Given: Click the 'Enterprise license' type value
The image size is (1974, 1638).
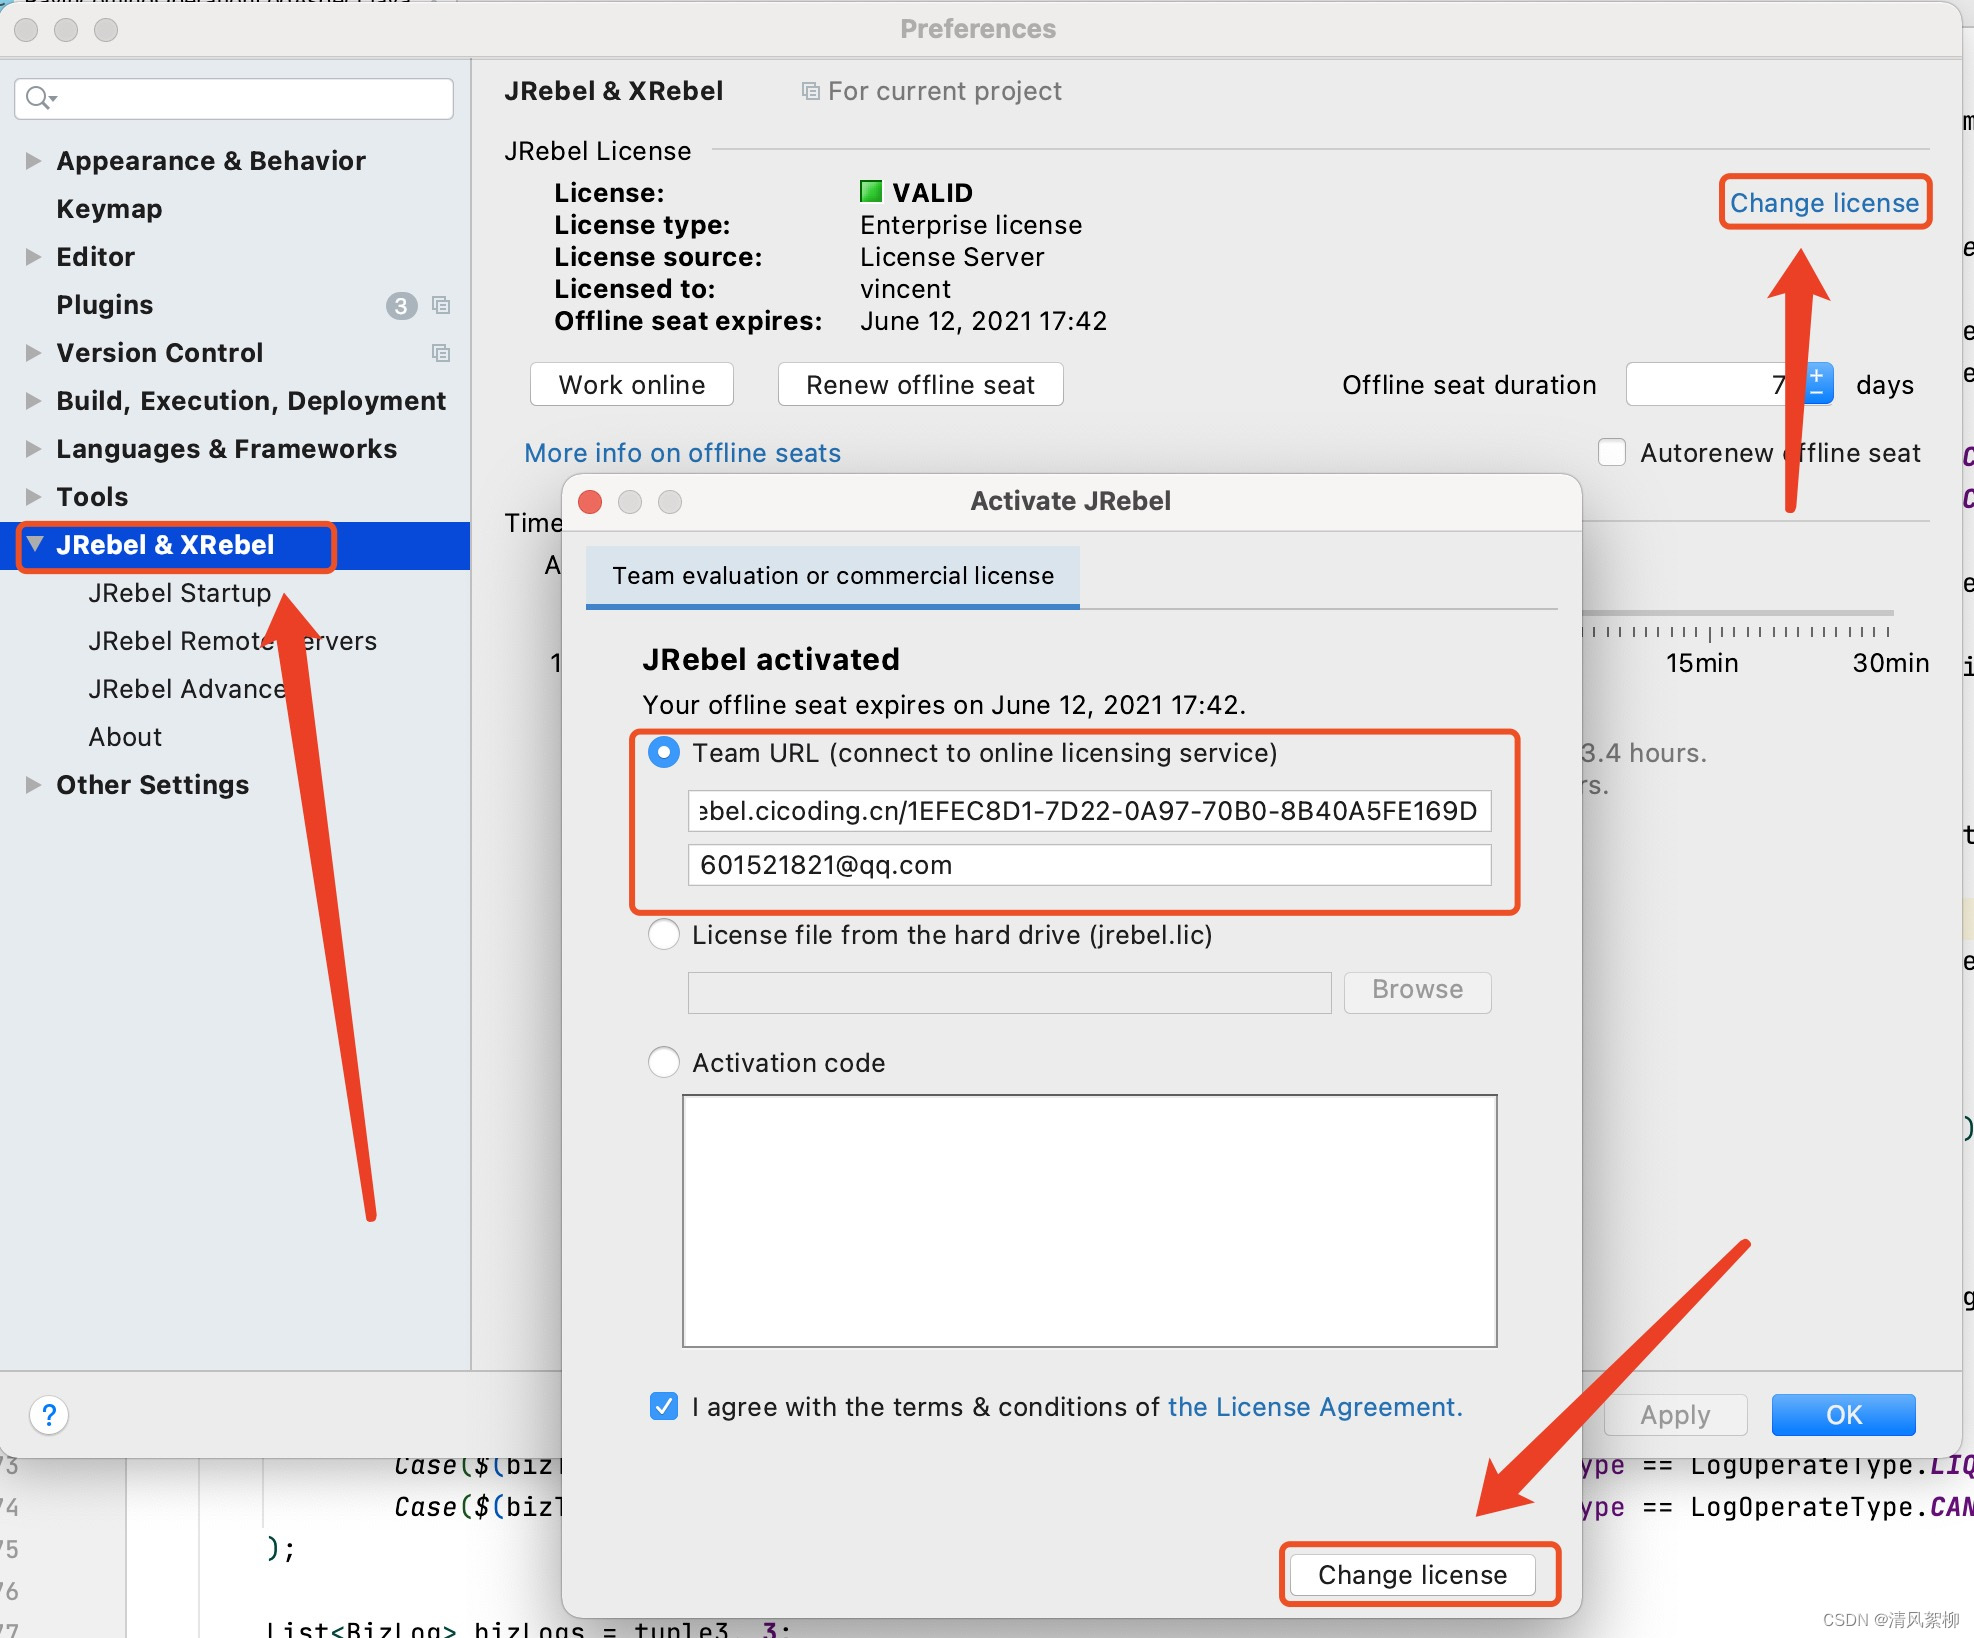Looking at the screenshot, I should [971, 225].
